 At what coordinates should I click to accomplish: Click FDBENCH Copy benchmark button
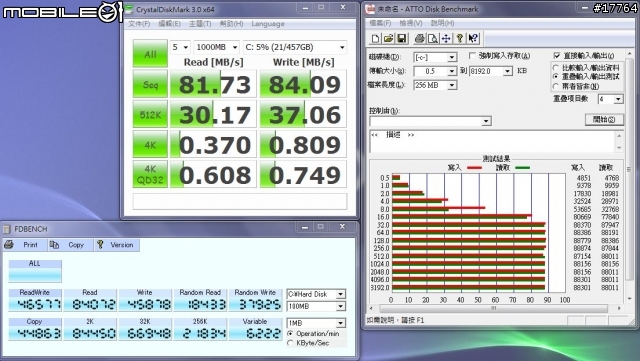pyautogui.click(x=35, y=329)
